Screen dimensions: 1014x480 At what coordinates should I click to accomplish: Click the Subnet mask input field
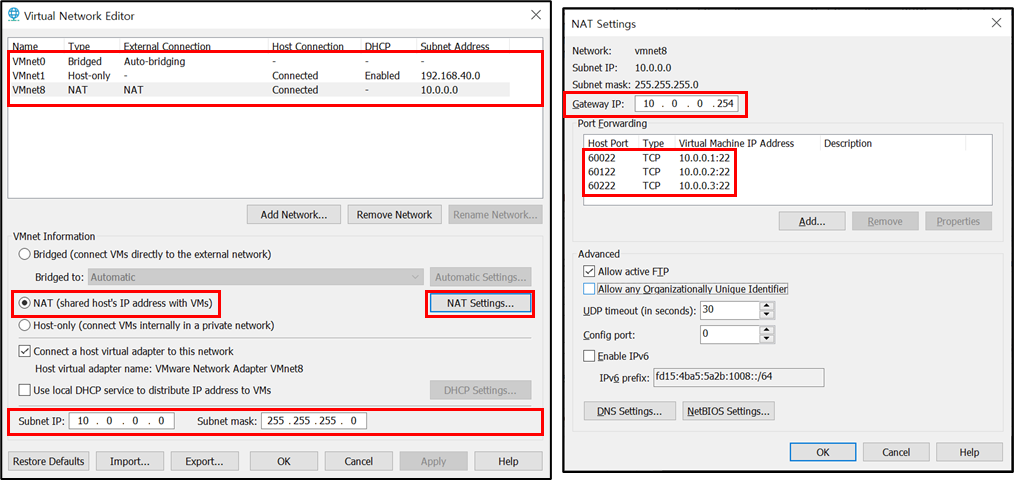pyautogui.click(x=314, y=421)
